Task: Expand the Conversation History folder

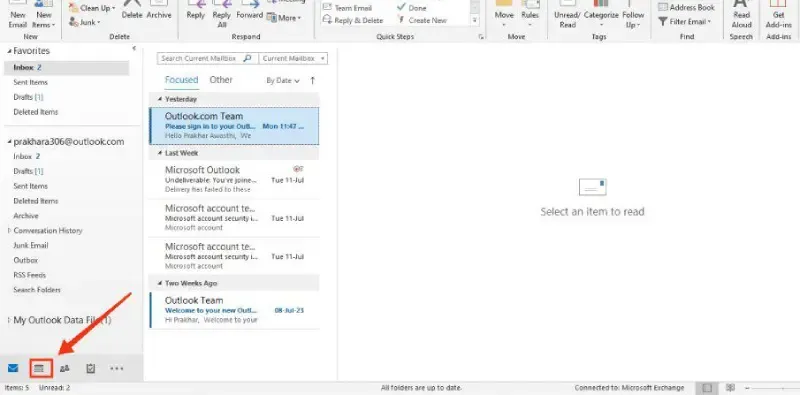Action: 9,231
